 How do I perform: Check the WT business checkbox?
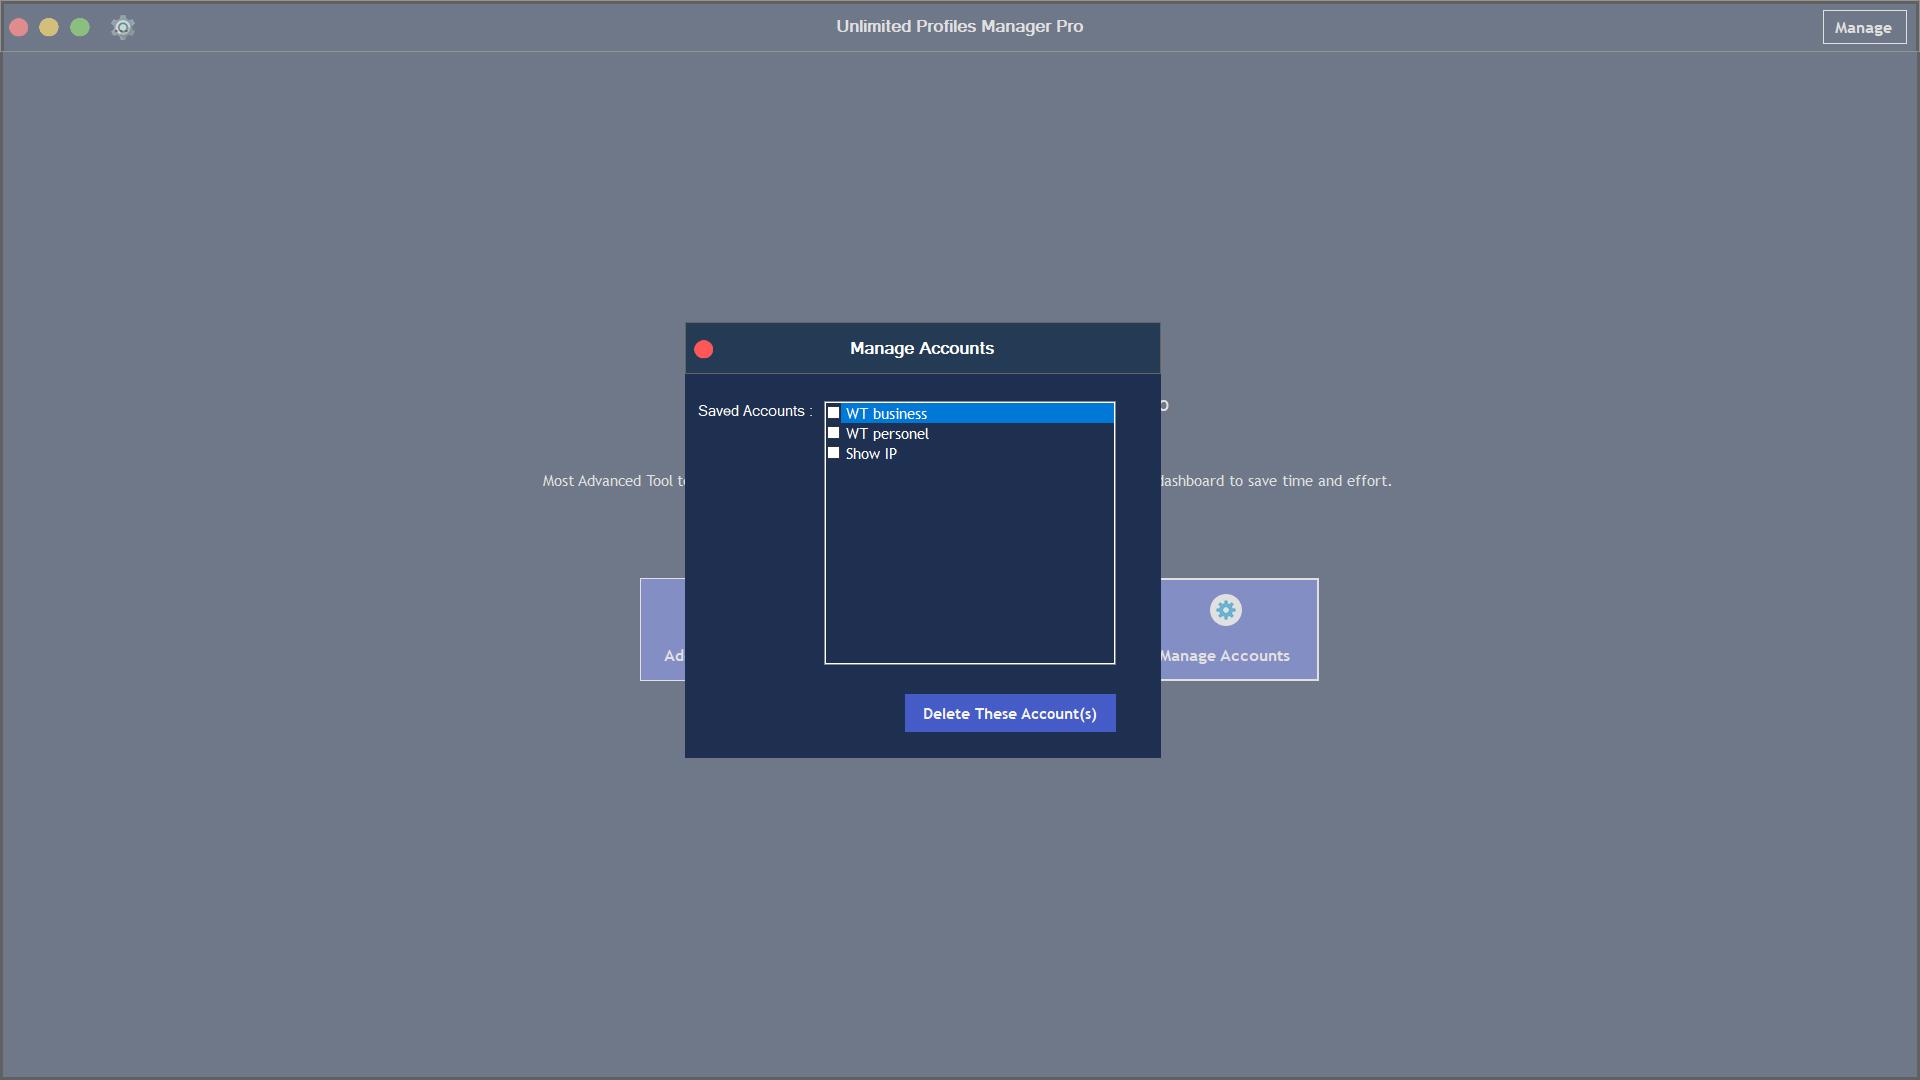pos(833,413)
